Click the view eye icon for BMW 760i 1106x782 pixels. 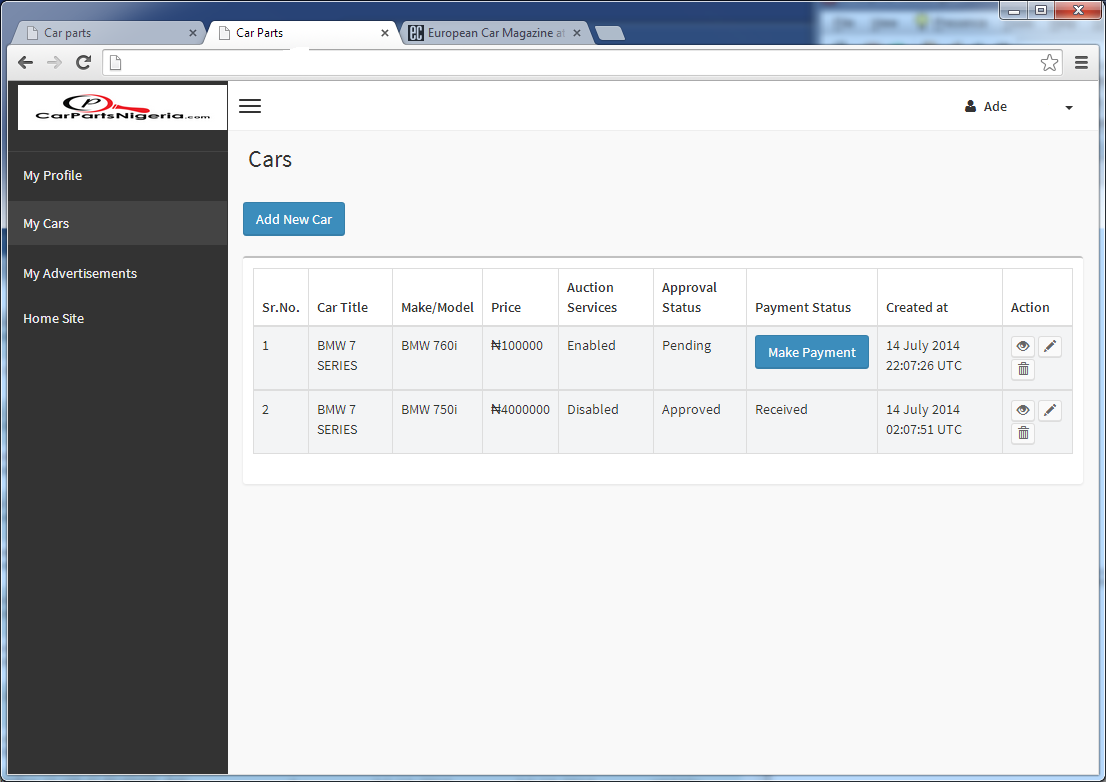pyautogui.click(x=1022, y=347)
